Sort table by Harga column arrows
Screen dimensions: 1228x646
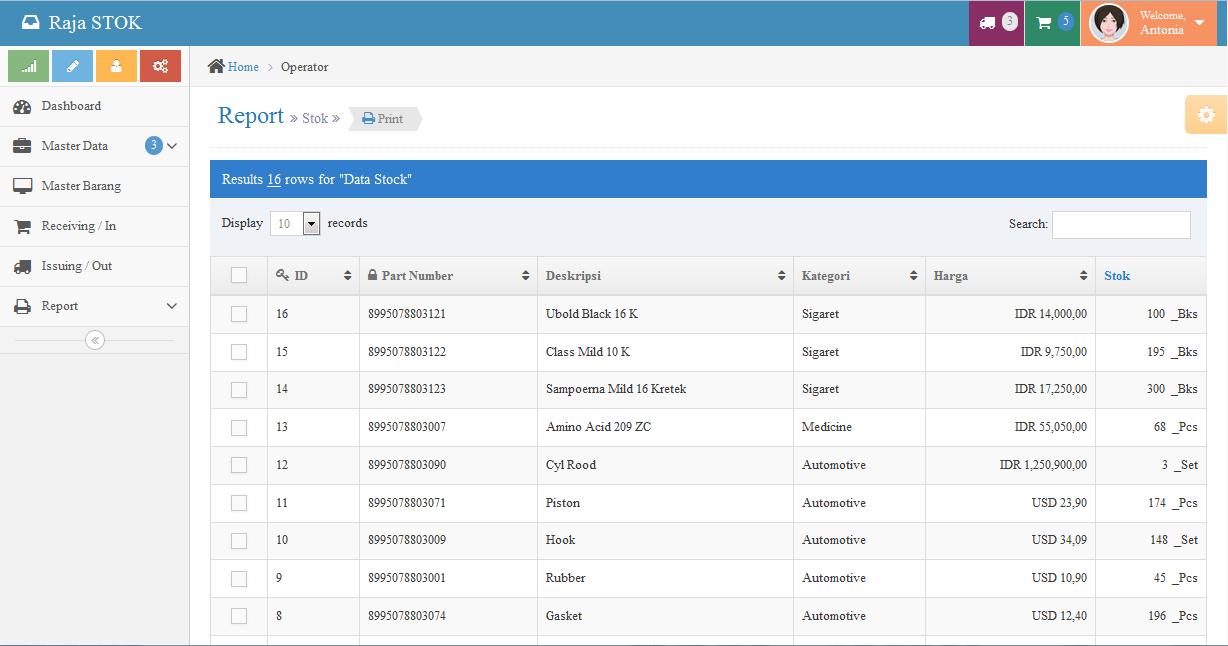point(1084,276)
